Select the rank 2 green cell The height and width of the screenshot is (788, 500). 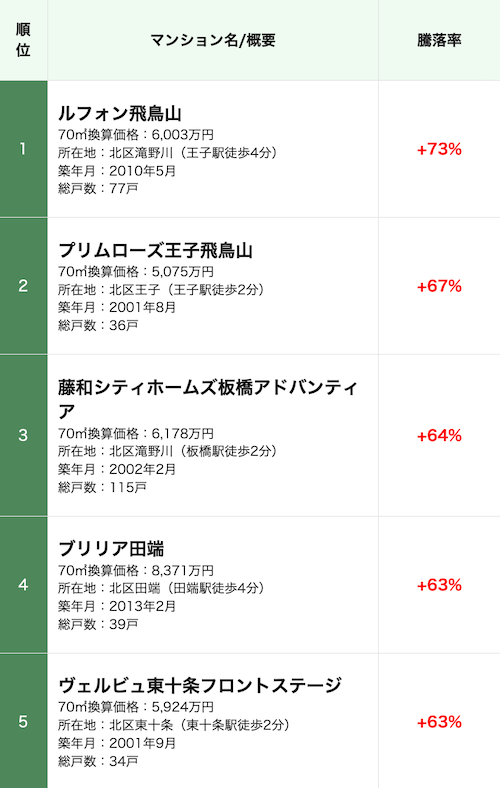coord(24,286)
